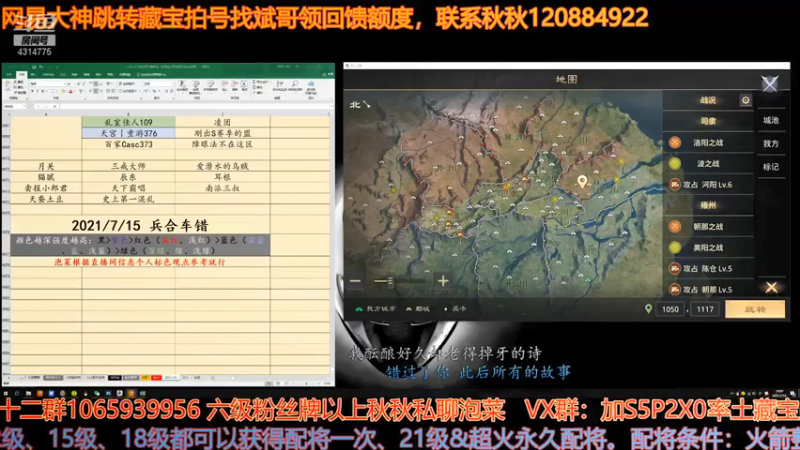Viewport: 800px width, 450px height.
Task: Click X coordinate field showing 1050
Action: coord(670,309)
